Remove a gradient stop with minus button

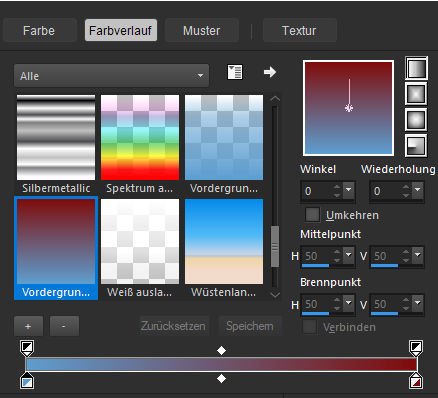point(64,326)
